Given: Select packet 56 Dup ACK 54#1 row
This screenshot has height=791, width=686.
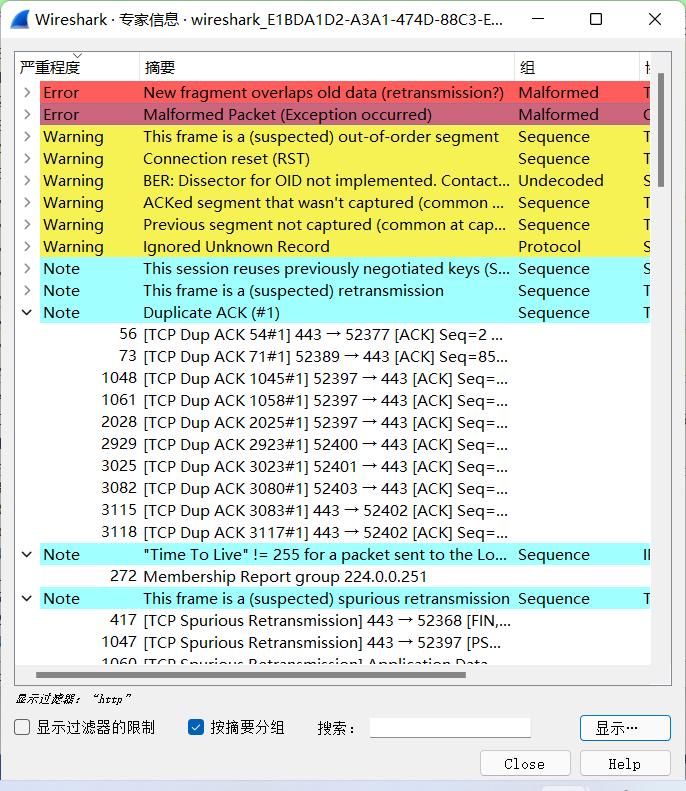Looking at the screenshot, I should (333, 334).
